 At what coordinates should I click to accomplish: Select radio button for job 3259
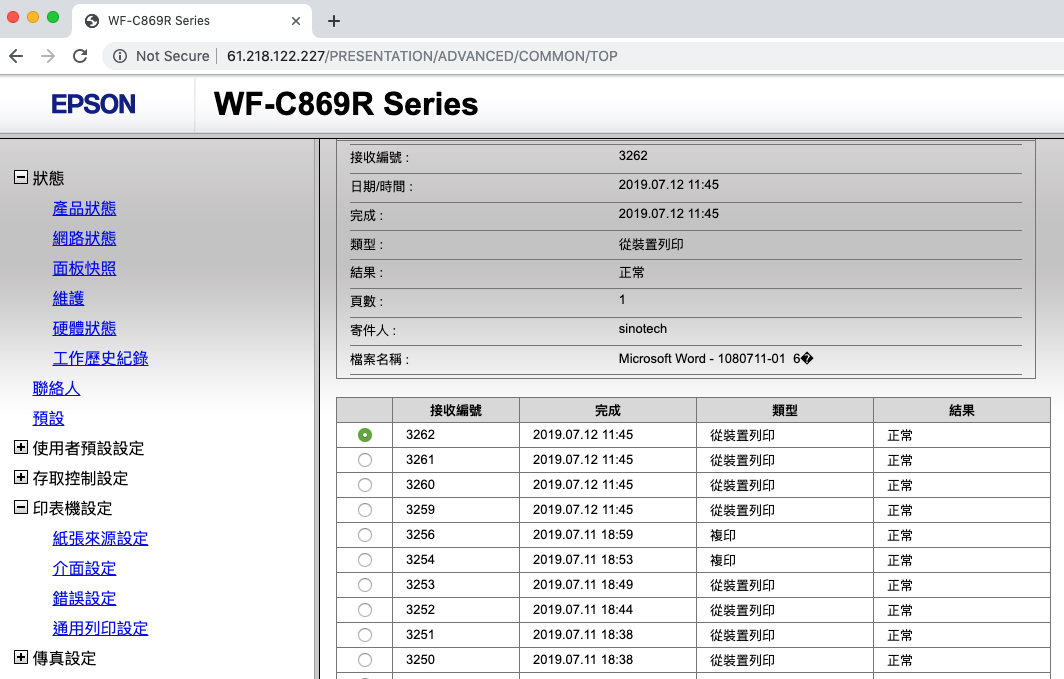point(365,510)
